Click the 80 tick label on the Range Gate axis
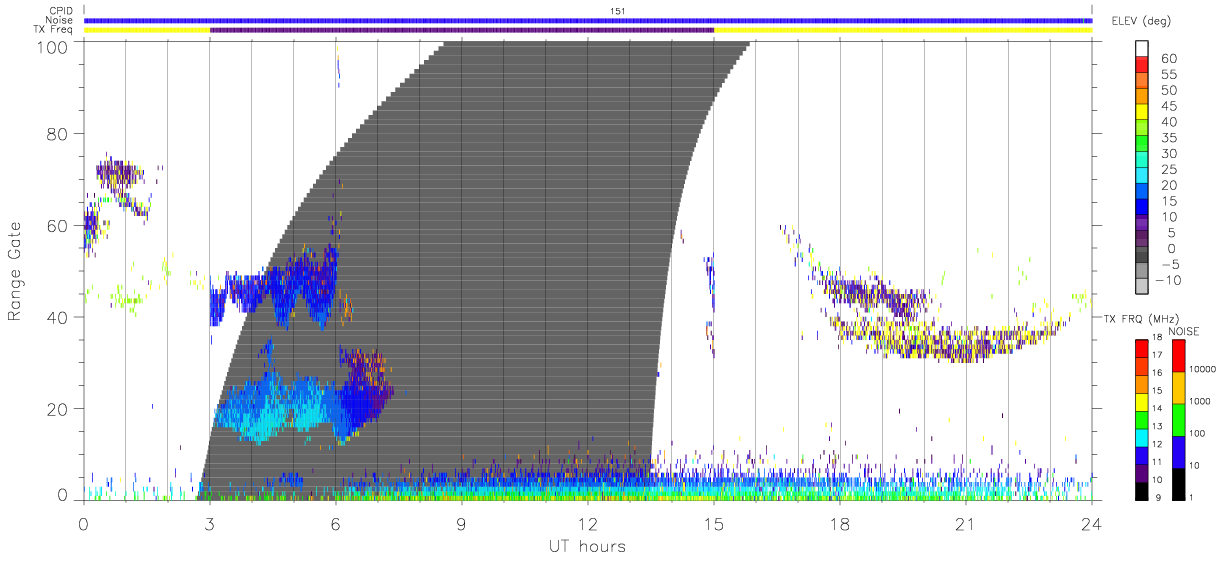Viewport: 1228px width, 567px height. click(59, 133)
